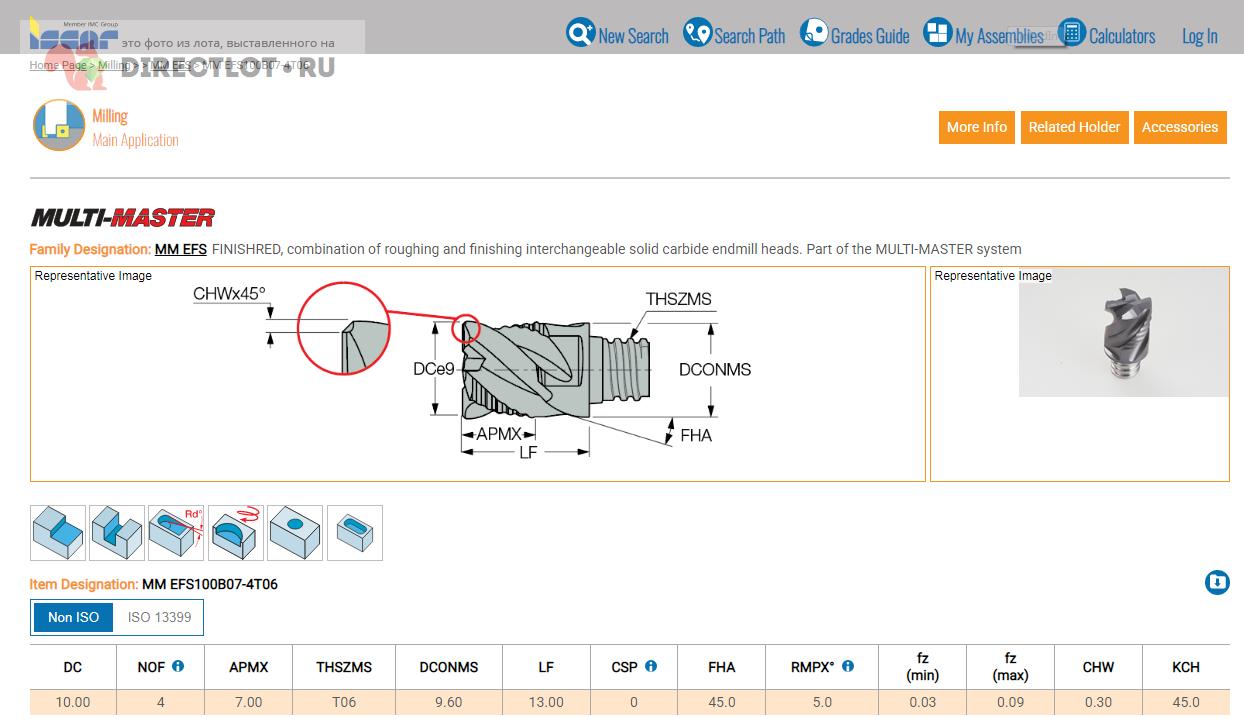1244x719 pixels.
Task: Open the Accessories section
Action: pyautogui.click(x=1180, y=127)
